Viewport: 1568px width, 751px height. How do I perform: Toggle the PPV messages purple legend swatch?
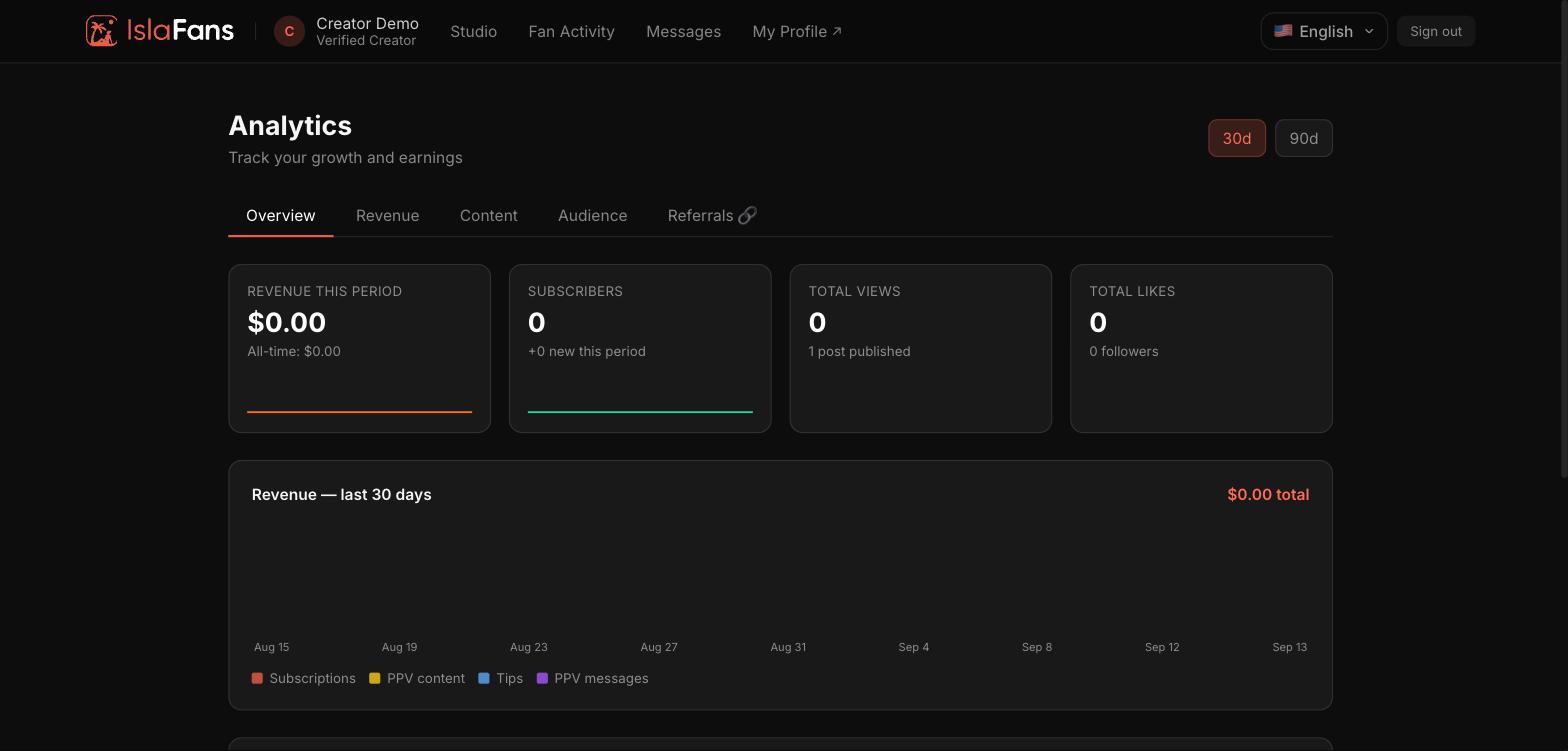pos(542,678)
